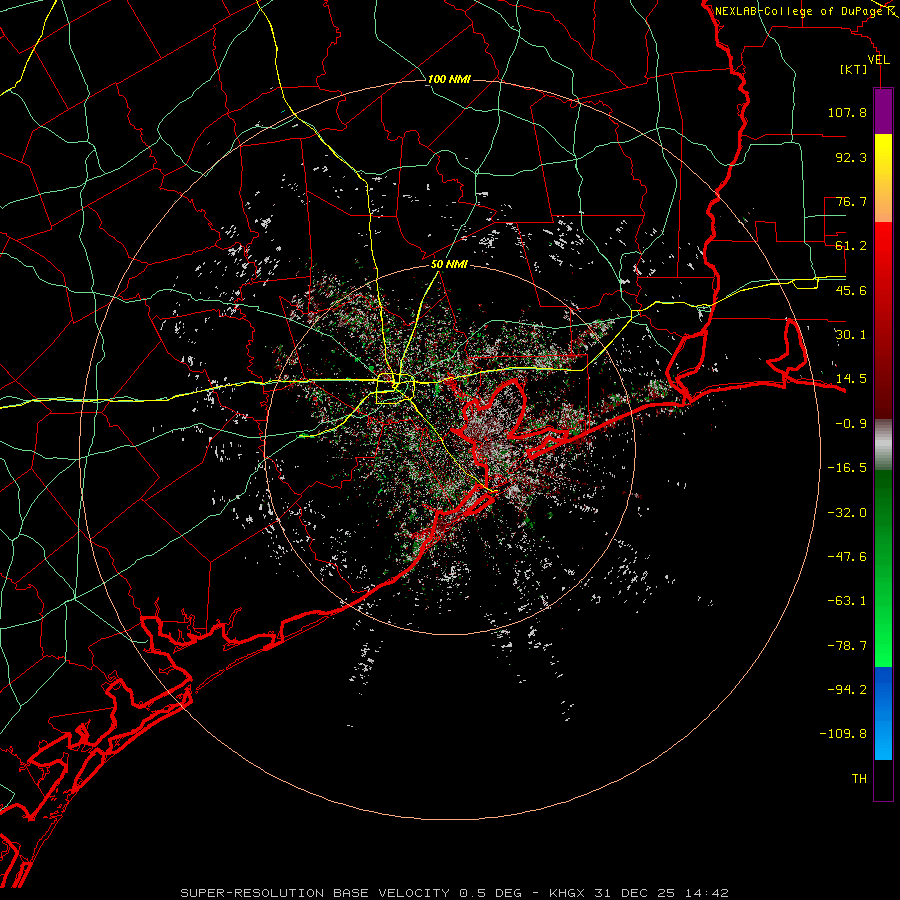Click the Super-Resolution Base Velocity caption line
Screen dimensions: 900x900
[x=454, y=893]
